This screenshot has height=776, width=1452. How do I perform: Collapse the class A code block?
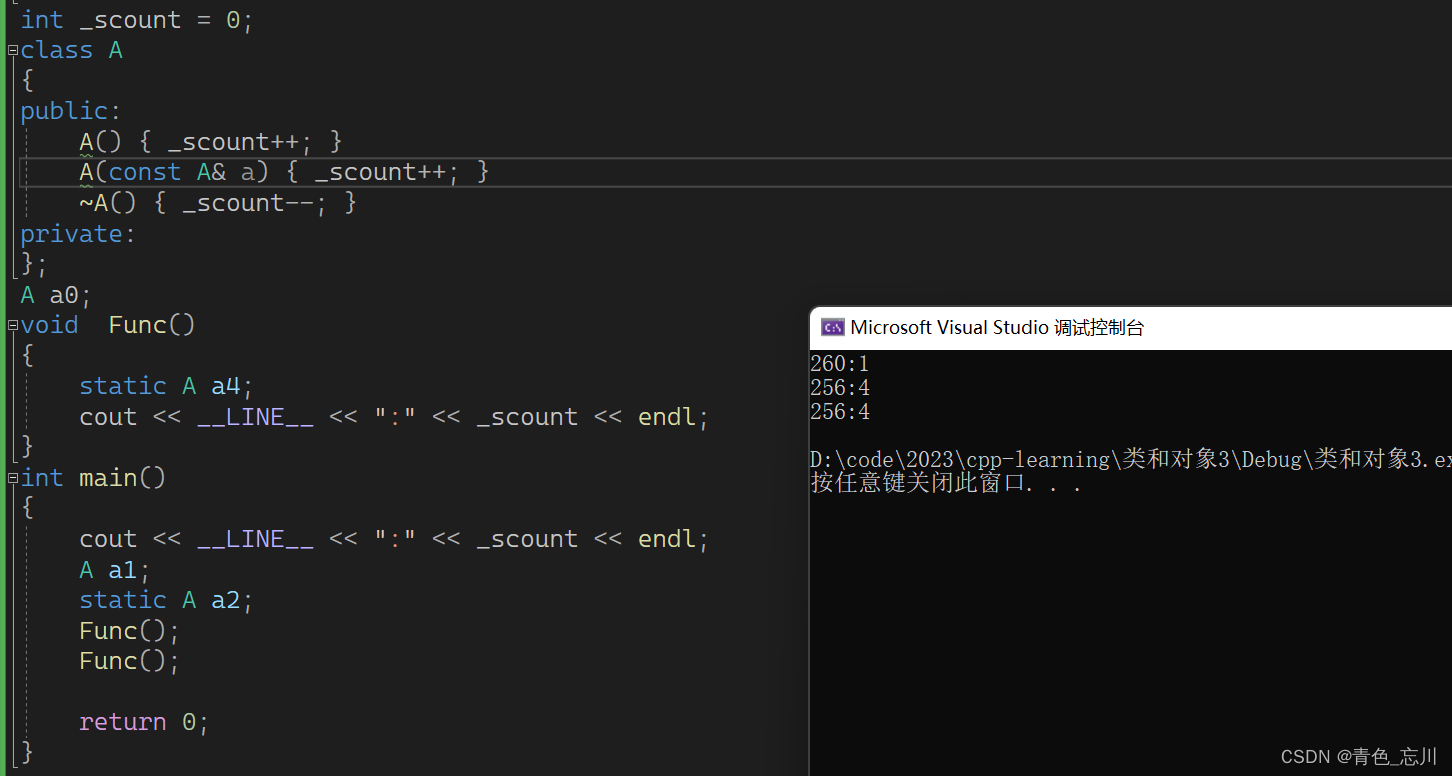tap(13, 50)
